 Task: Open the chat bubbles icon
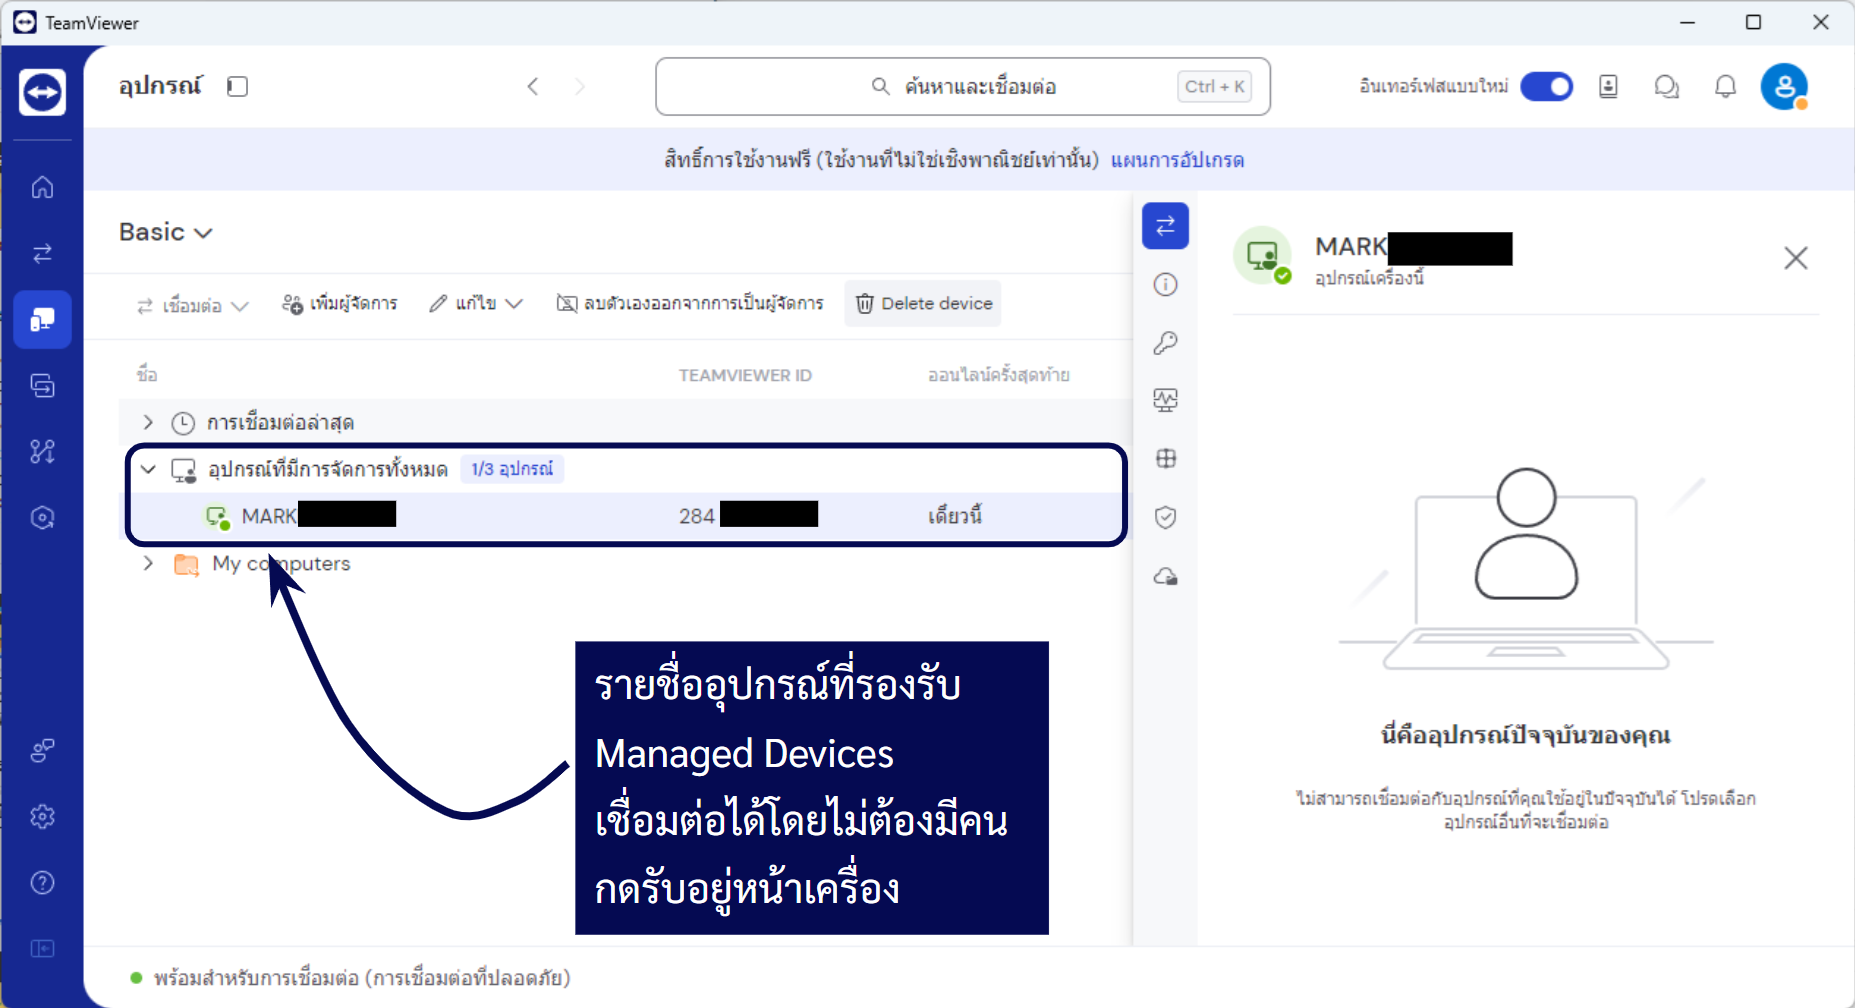pyautogui.click(x=1666, y=87)
